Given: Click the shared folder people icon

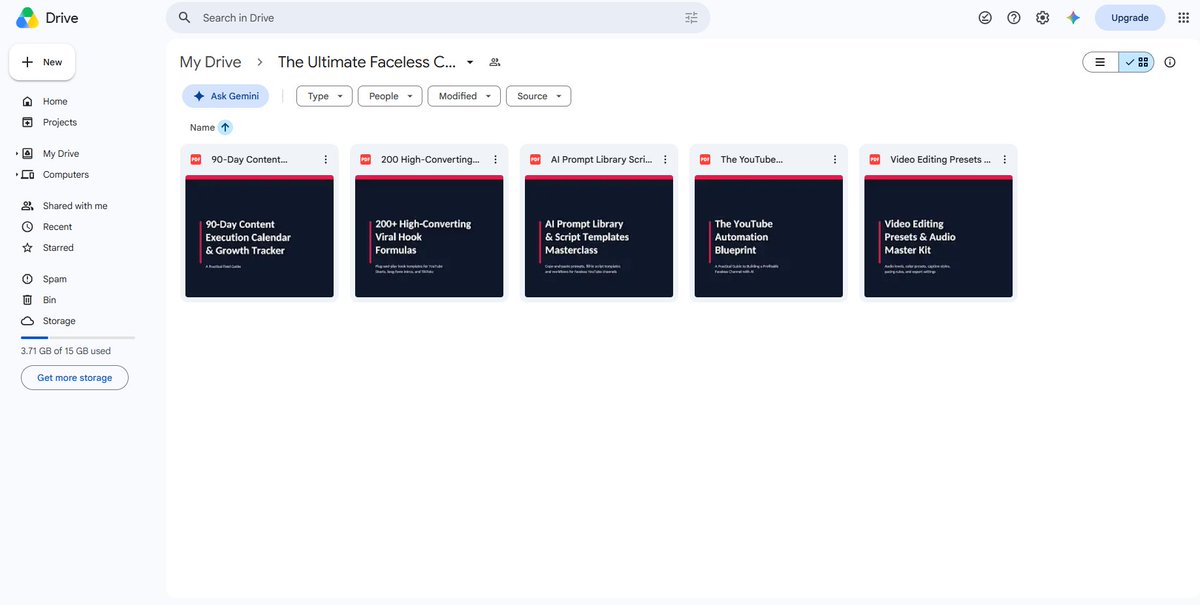Looking at the screenshot, I should coord(495,62).
